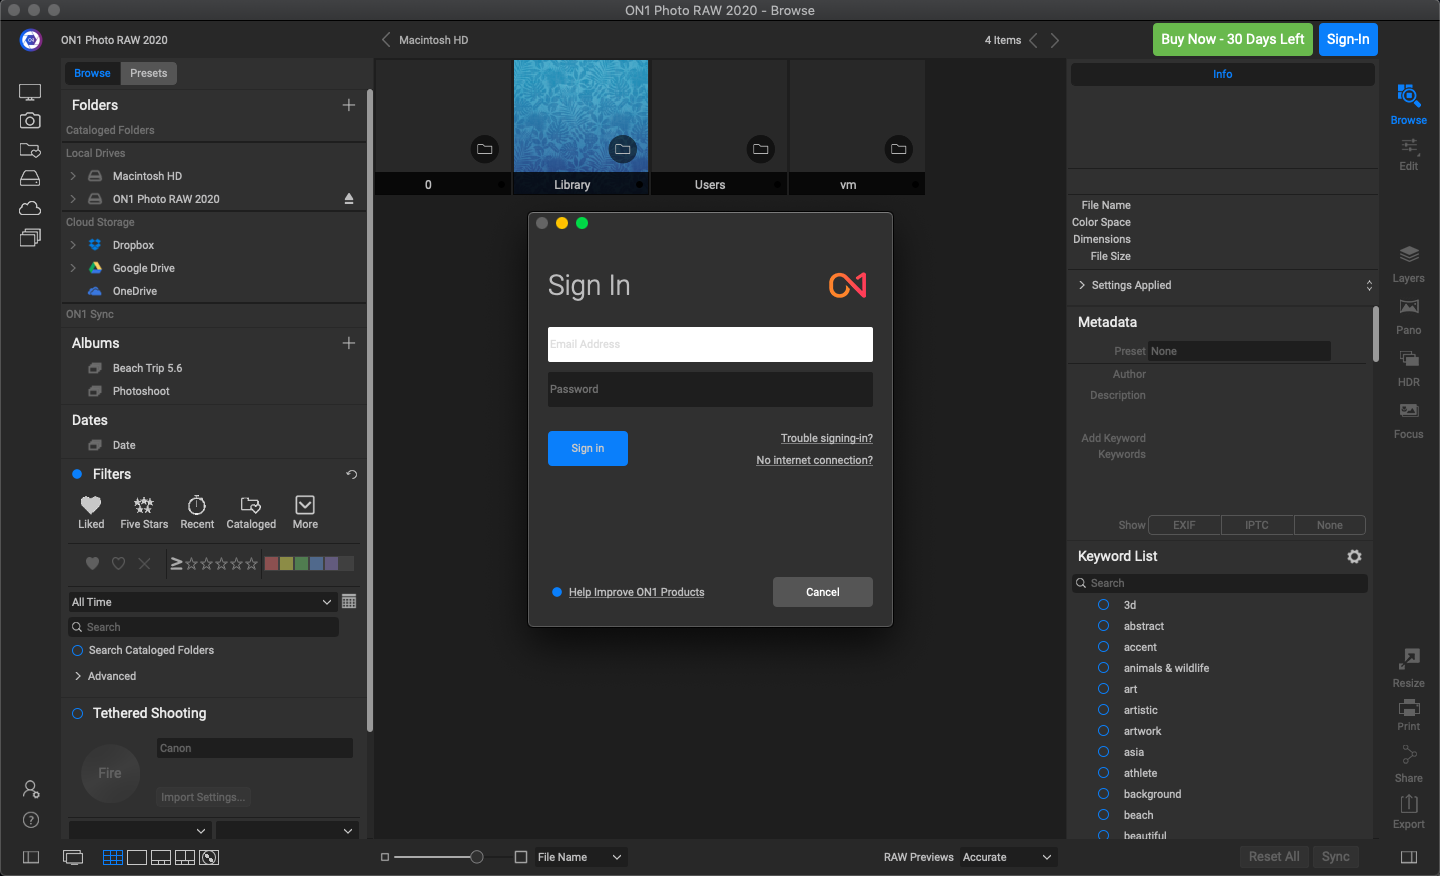1440x876 pixels.
Task: Select the Pano module icon
Action: coord(1408,307)
